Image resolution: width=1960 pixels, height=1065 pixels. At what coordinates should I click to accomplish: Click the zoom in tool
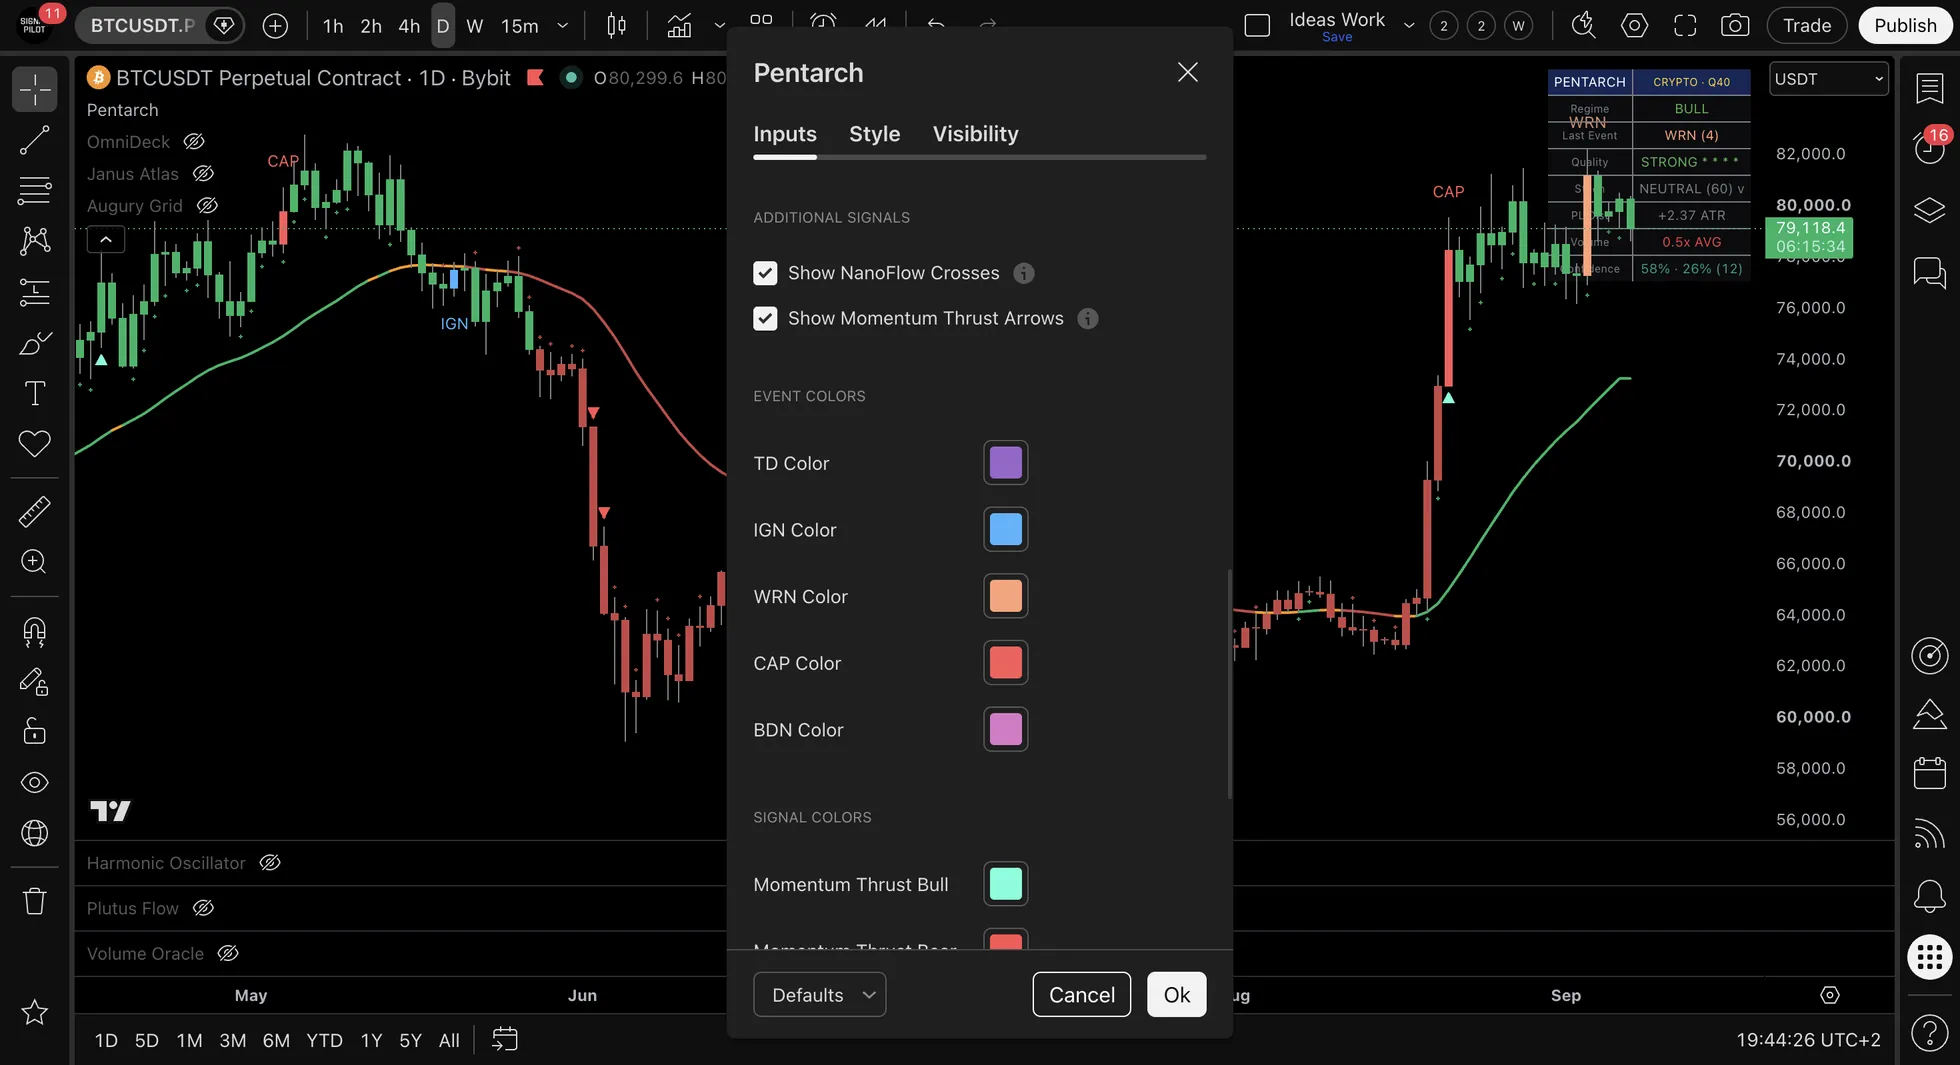pos(35,561)
